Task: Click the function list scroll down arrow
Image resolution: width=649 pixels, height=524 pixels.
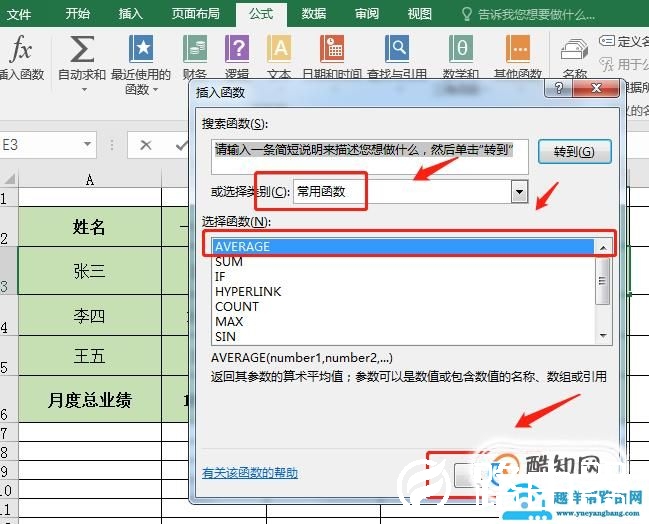Action: pos(603,335)
